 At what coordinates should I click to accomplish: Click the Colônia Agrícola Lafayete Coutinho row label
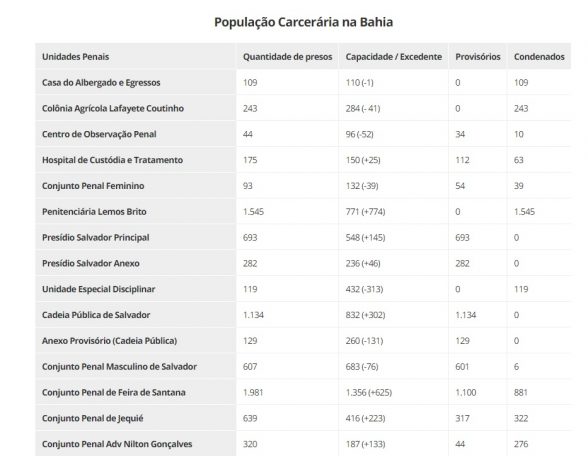(x=113, y=108)
